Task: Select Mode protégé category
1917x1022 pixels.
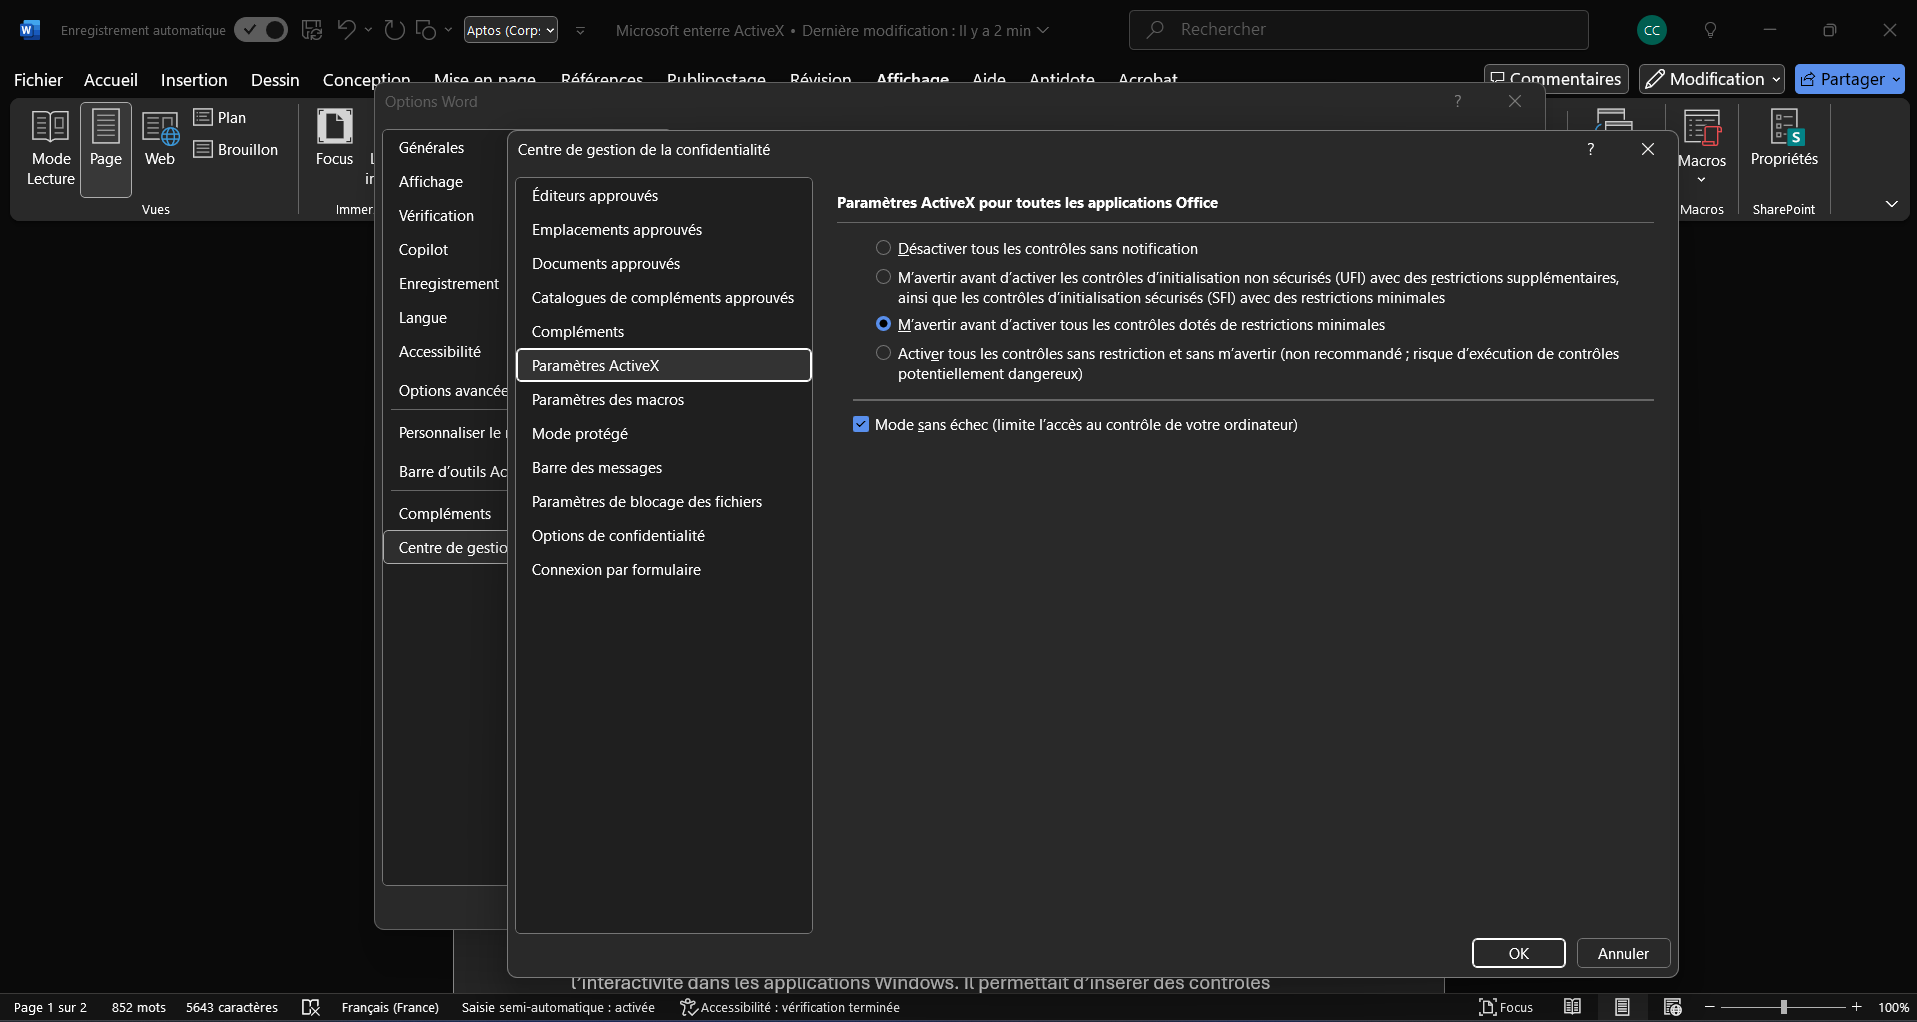Action: (664, 434)
